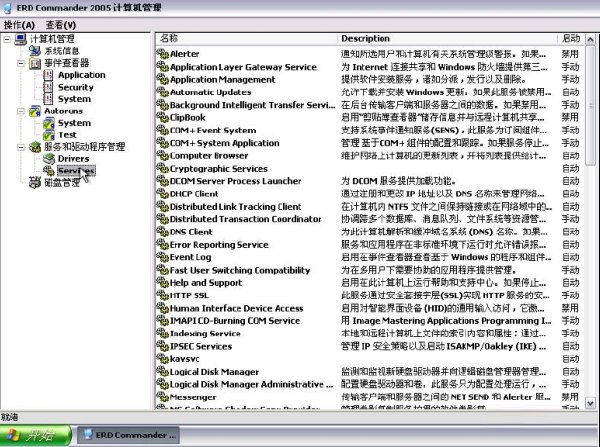Click the Alerter service gear icon
600x447 pixels.
point(163,54)
